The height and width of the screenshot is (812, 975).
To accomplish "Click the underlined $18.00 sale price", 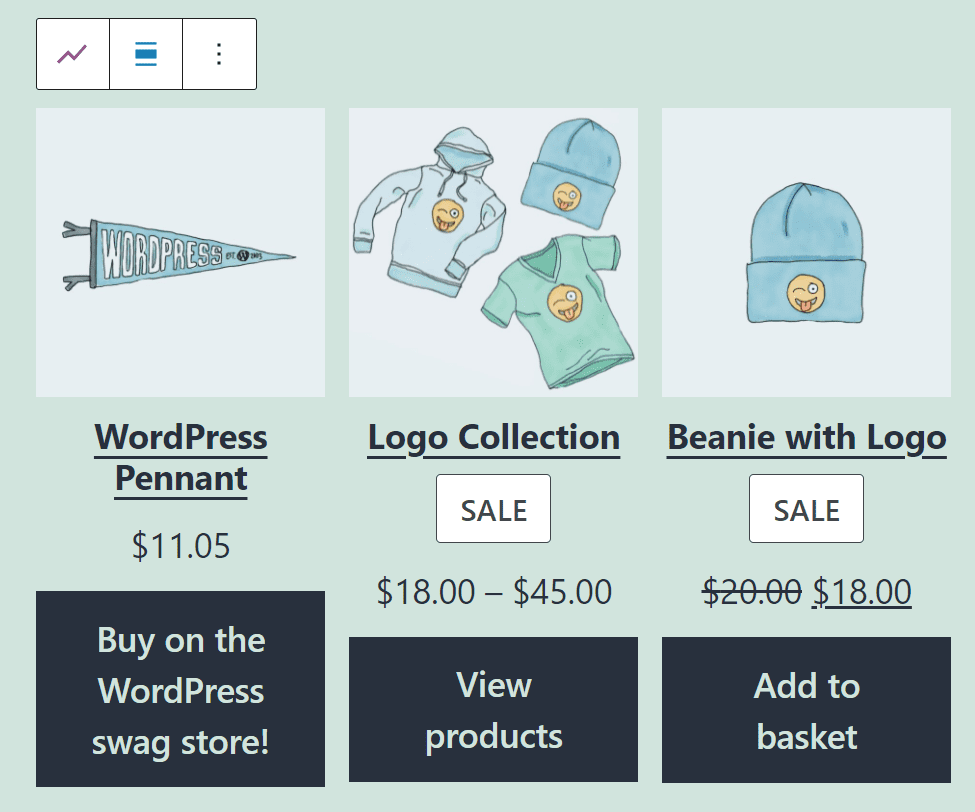I will 863,592.
